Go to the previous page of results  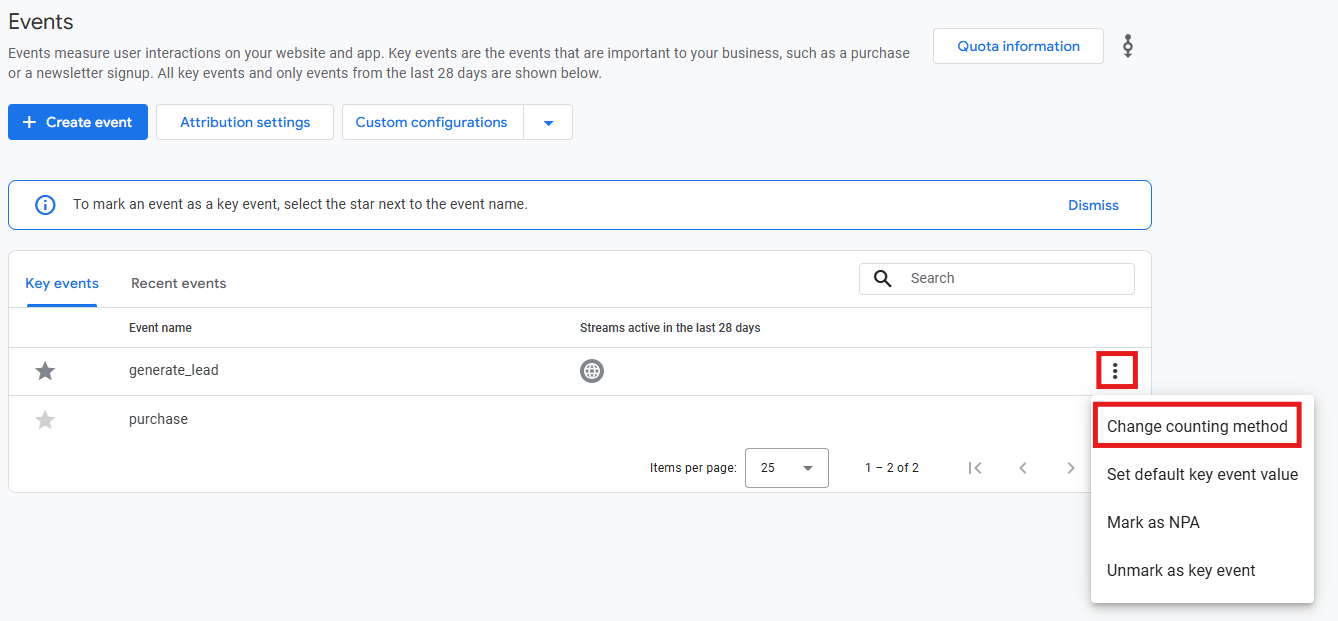(x=1023, y=468)
